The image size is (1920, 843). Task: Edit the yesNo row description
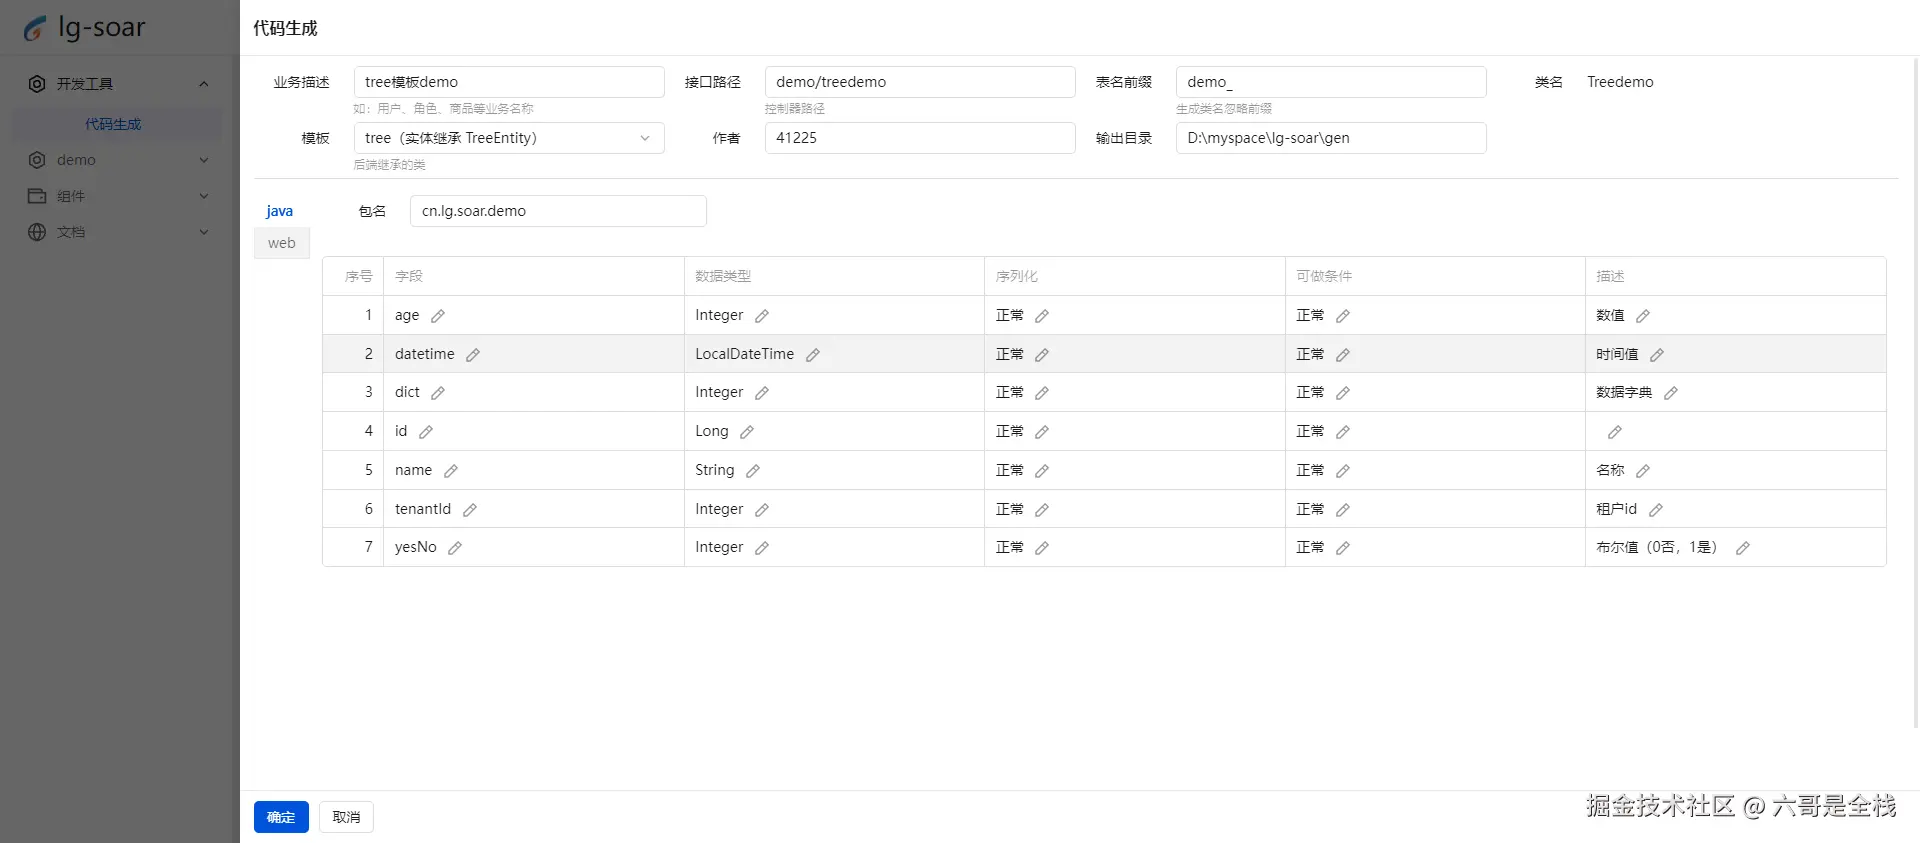click(1742, 548)
